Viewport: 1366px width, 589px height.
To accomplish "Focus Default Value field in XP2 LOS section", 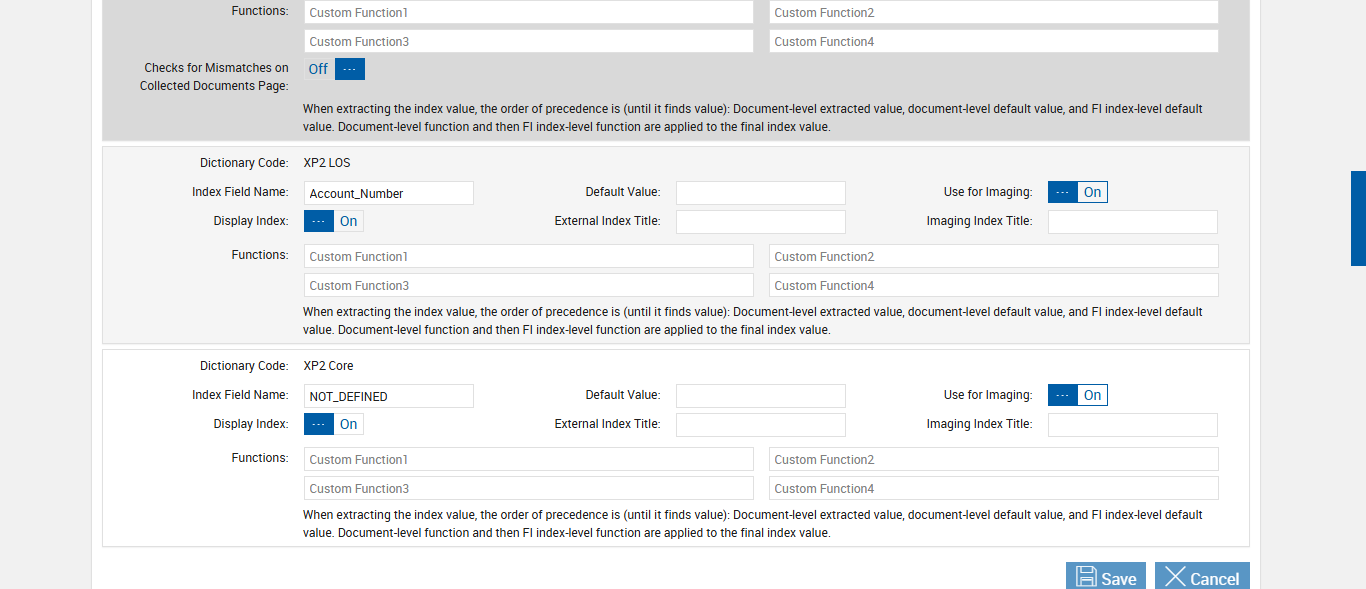I will tap(760, 193).
